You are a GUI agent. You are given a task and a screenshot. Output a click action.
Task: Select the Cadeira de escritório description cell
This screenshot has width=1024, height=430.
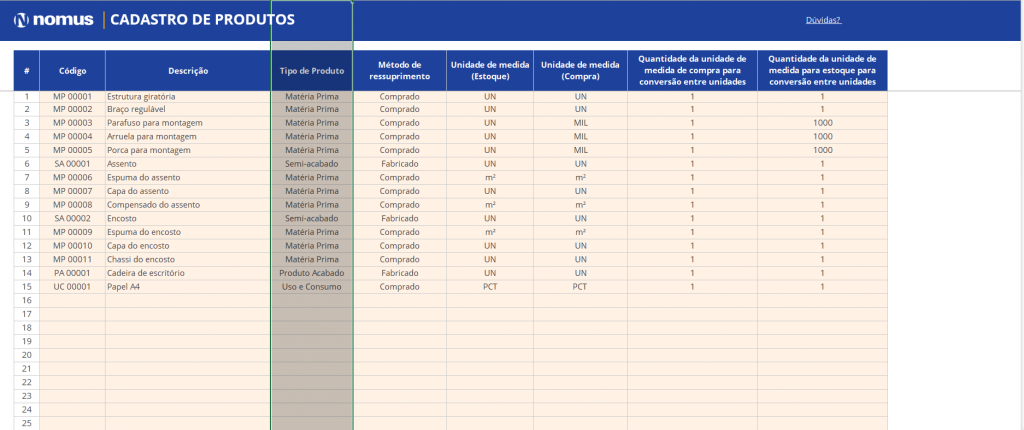coord(146,272)
